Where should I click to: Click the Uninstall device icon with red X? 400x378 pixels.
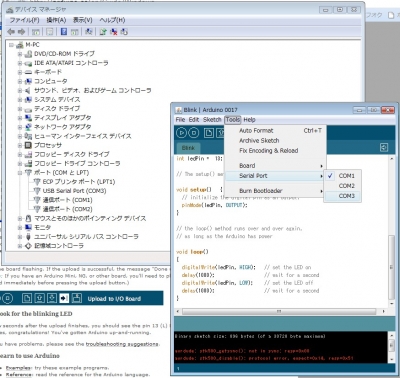(x=114, y=32)
